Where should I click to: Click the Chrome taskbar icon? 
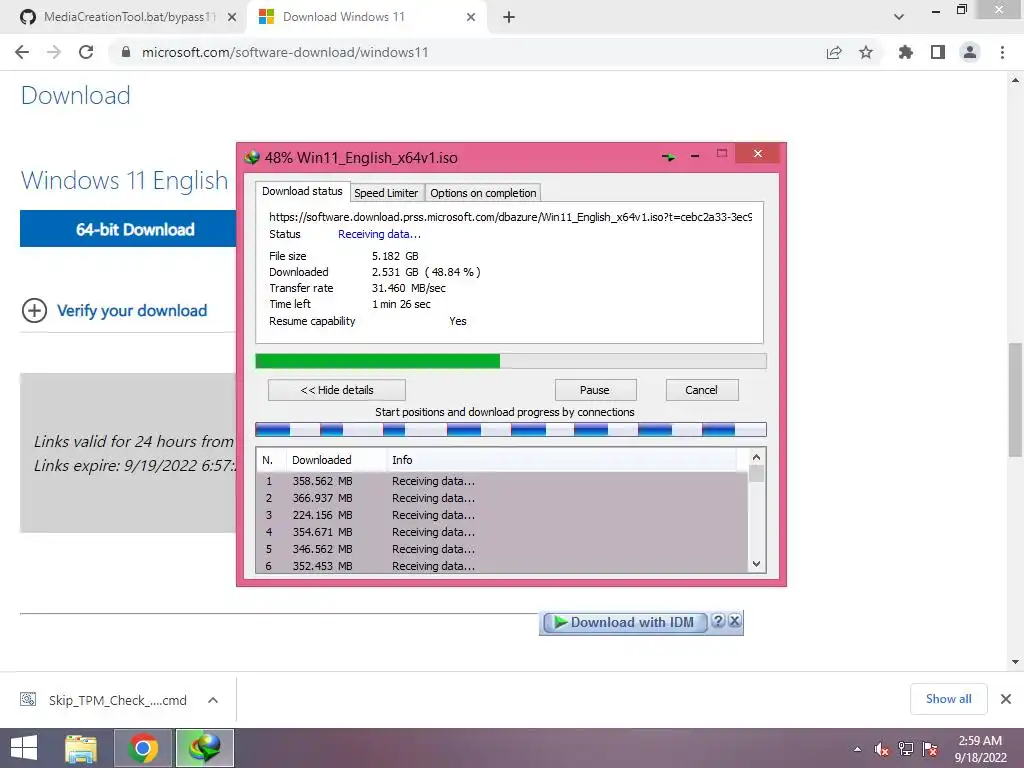click(x=143, y=748)
